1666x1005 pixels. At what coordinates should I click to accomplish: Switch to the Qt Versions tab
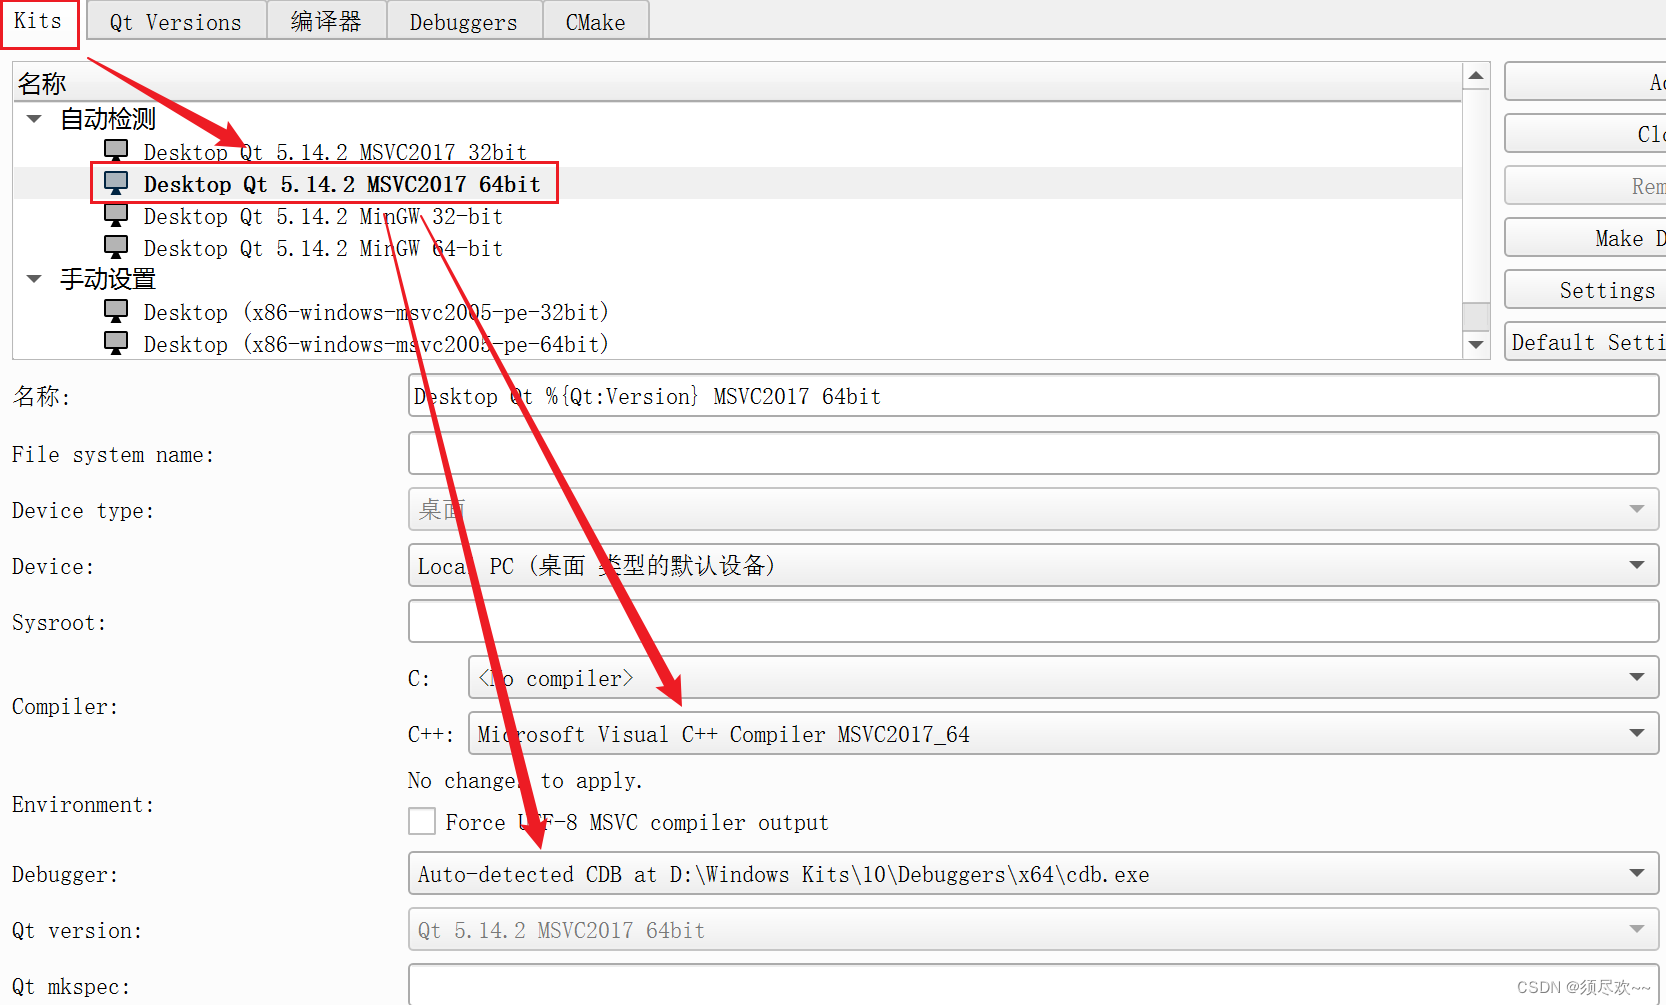click(176, 22)
